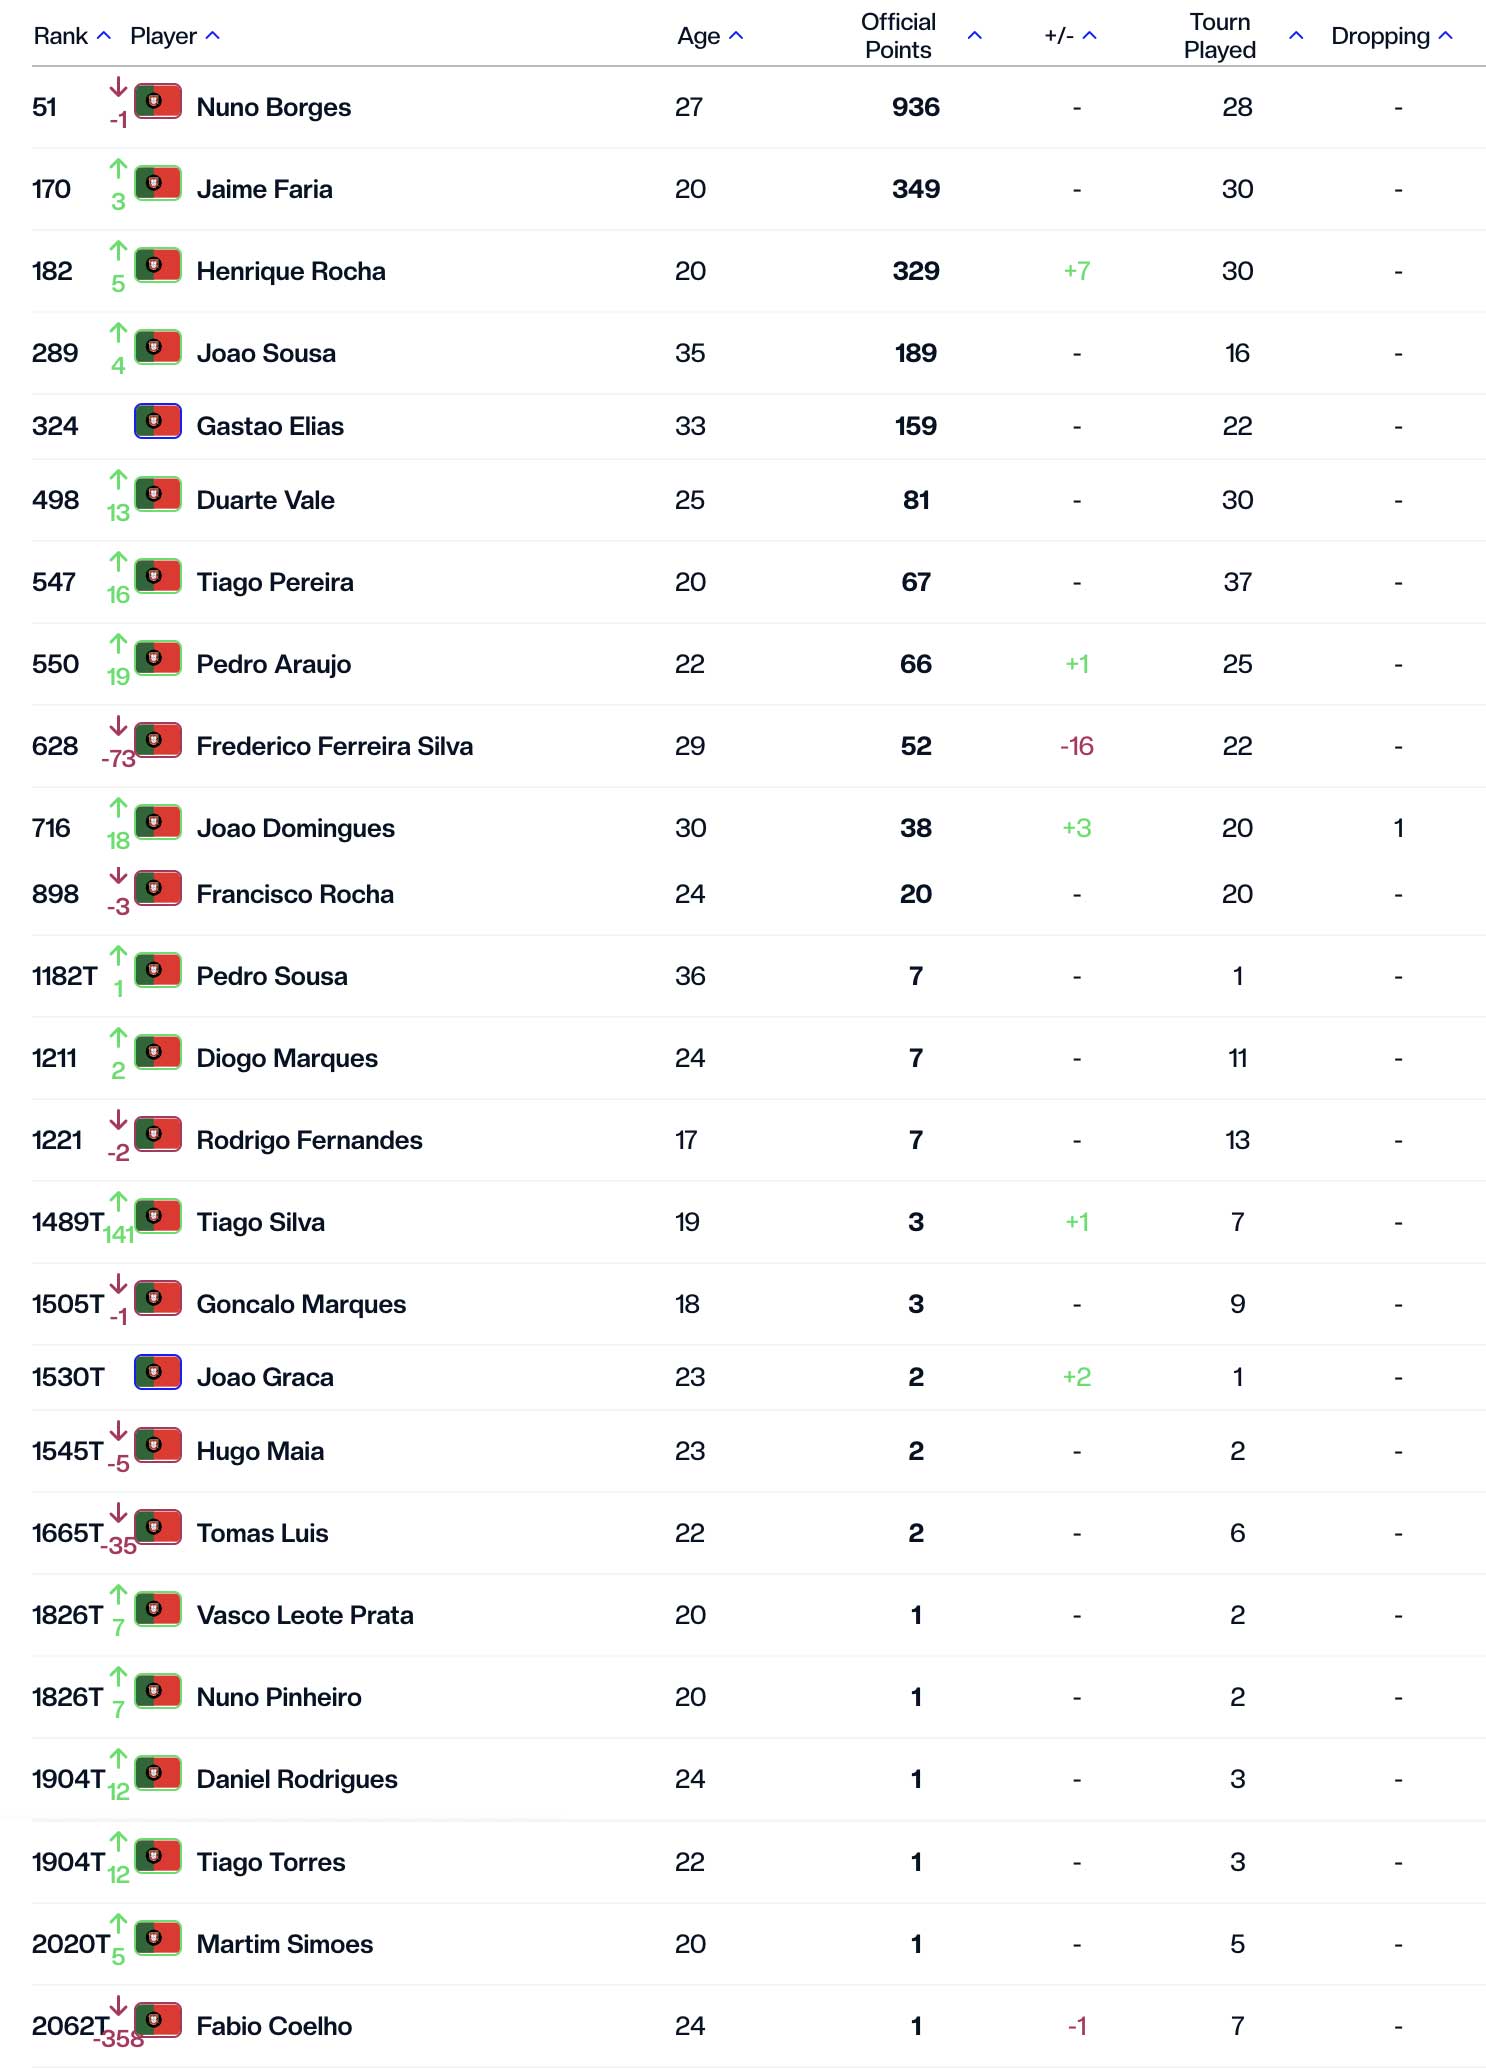1486x2070 pixels.
Task: Click the flag icon next to Tiago Silva
Action: click(158, 1217)
